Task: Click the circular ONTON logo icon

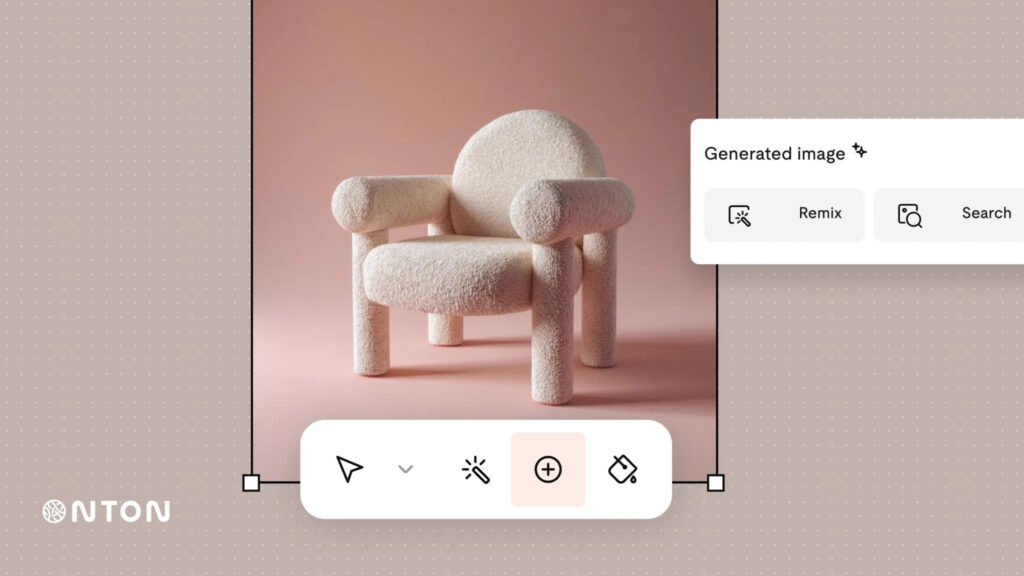Action: click(x=52, y=511)
